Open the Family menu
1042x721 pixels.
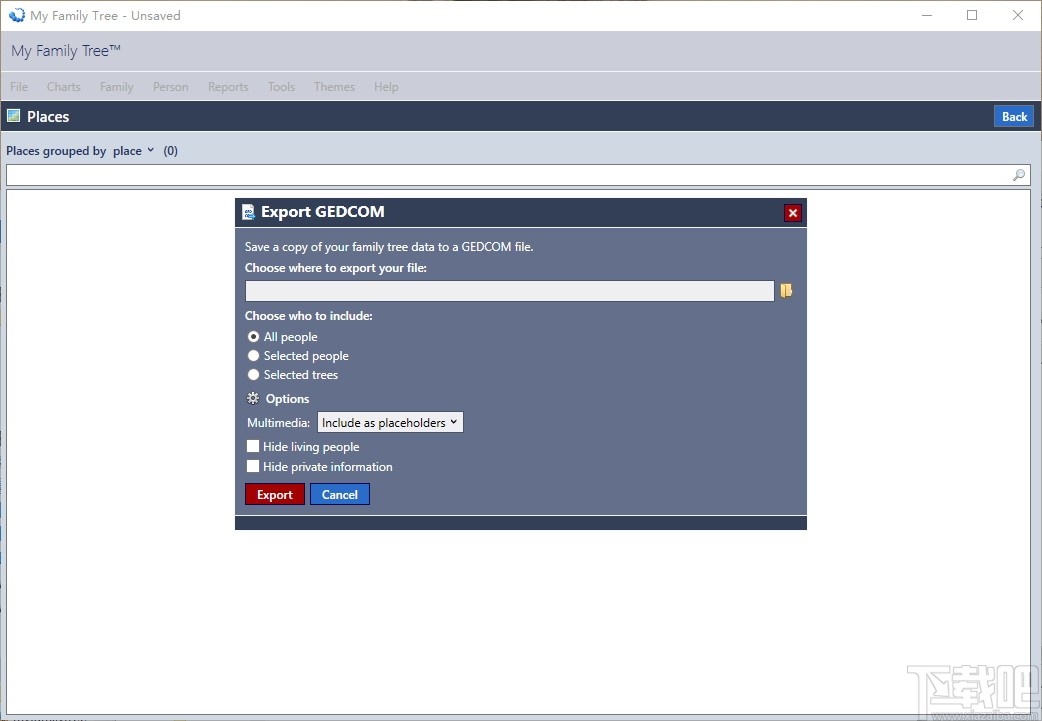coord(117,87)
